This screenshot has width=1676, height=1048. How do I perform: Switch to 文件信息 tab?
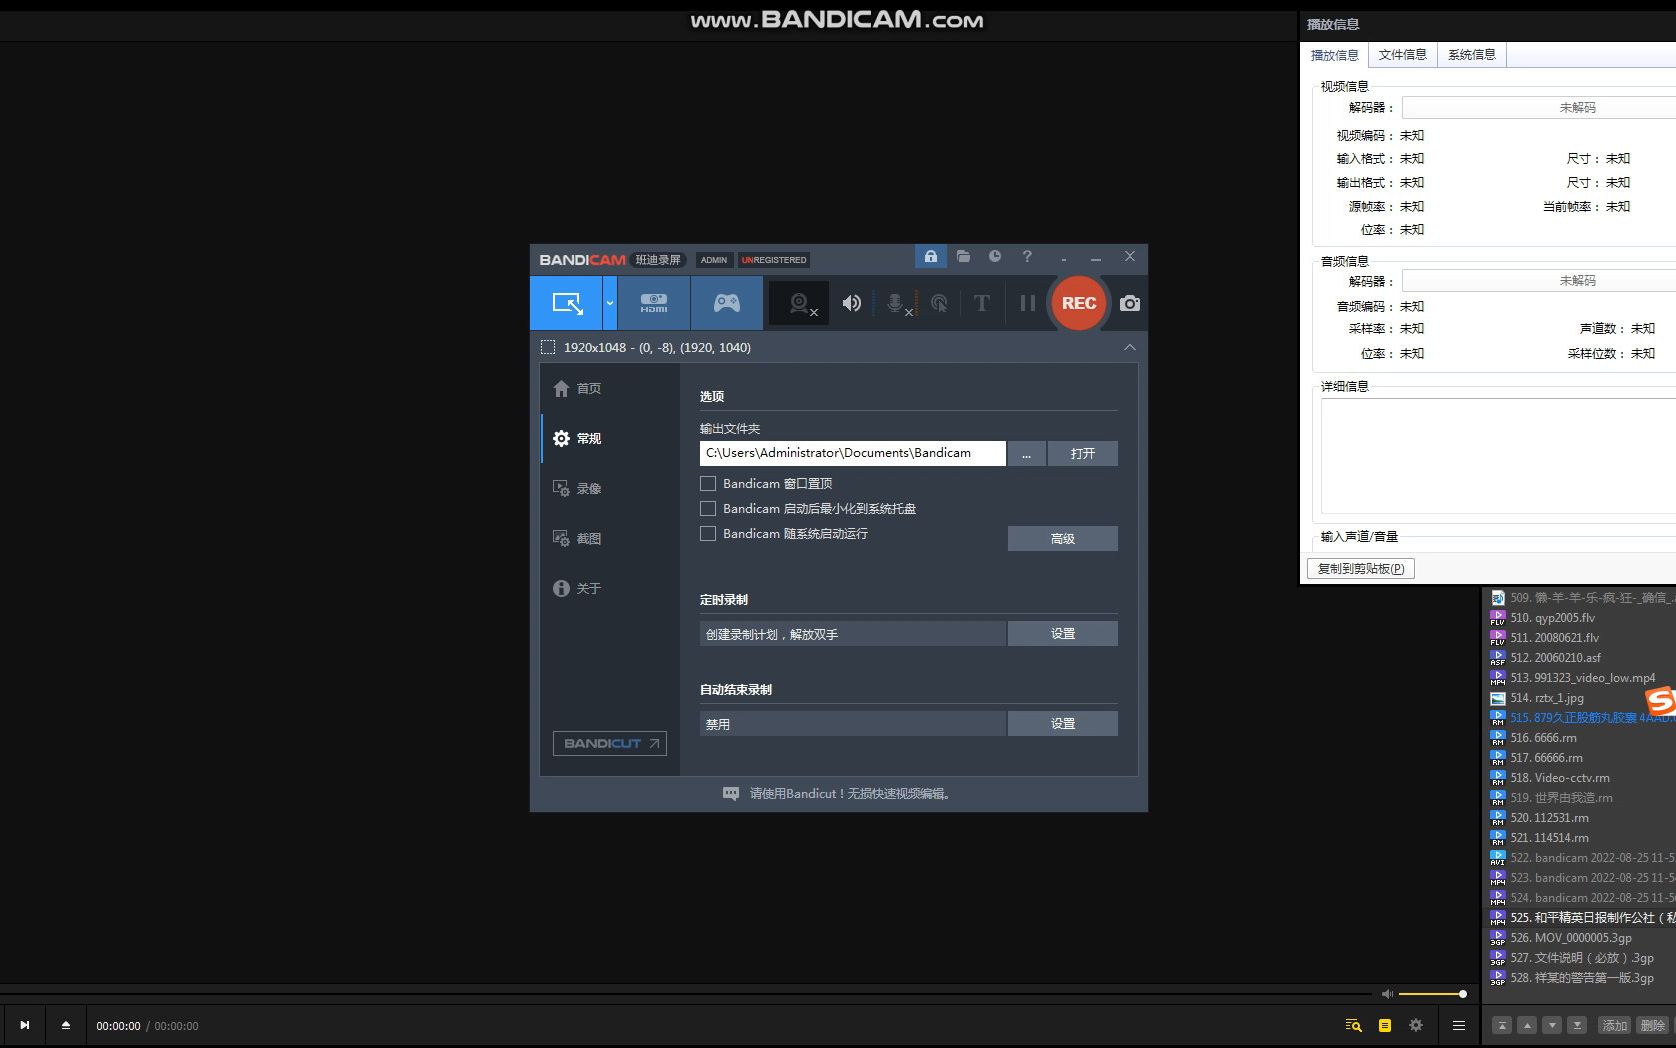1403,55
